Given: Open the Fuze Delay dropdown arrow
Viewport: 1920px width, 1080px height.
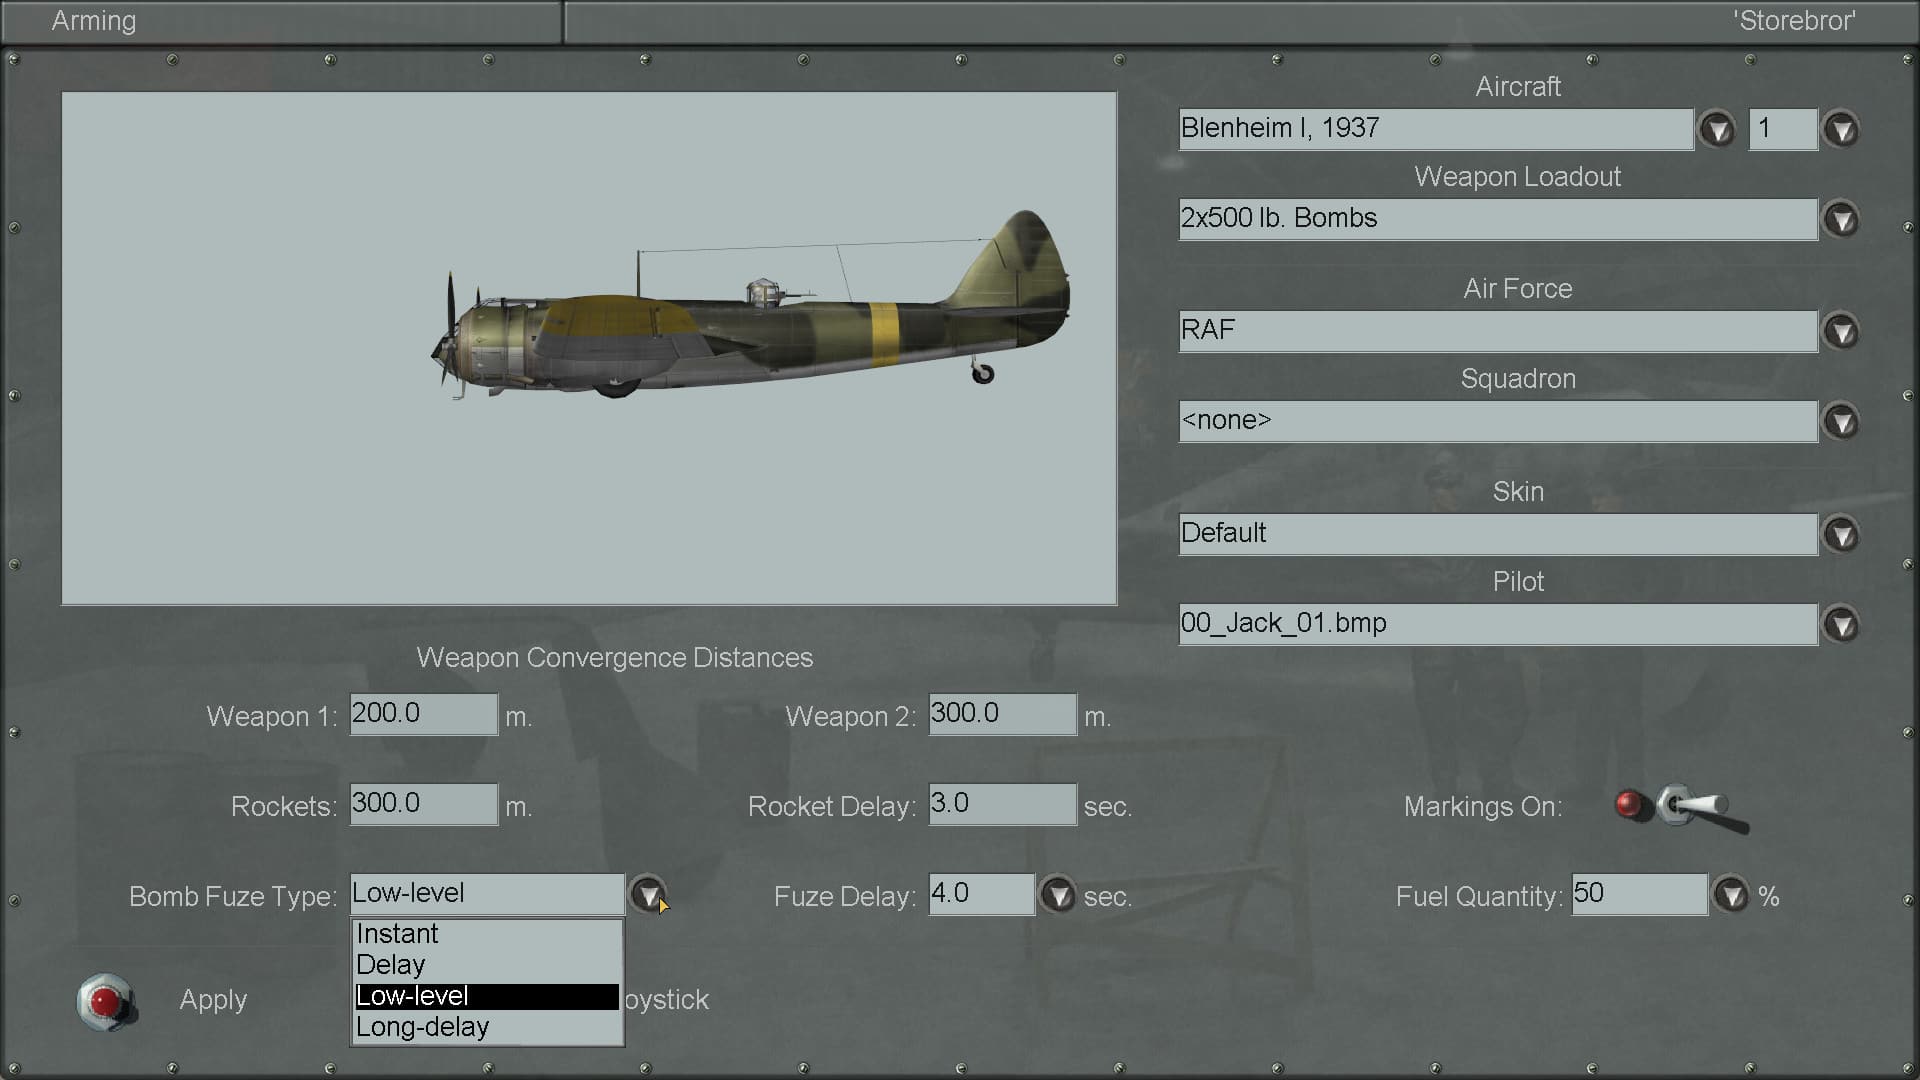Looking at the screenshot, I should click(1058, 895).
